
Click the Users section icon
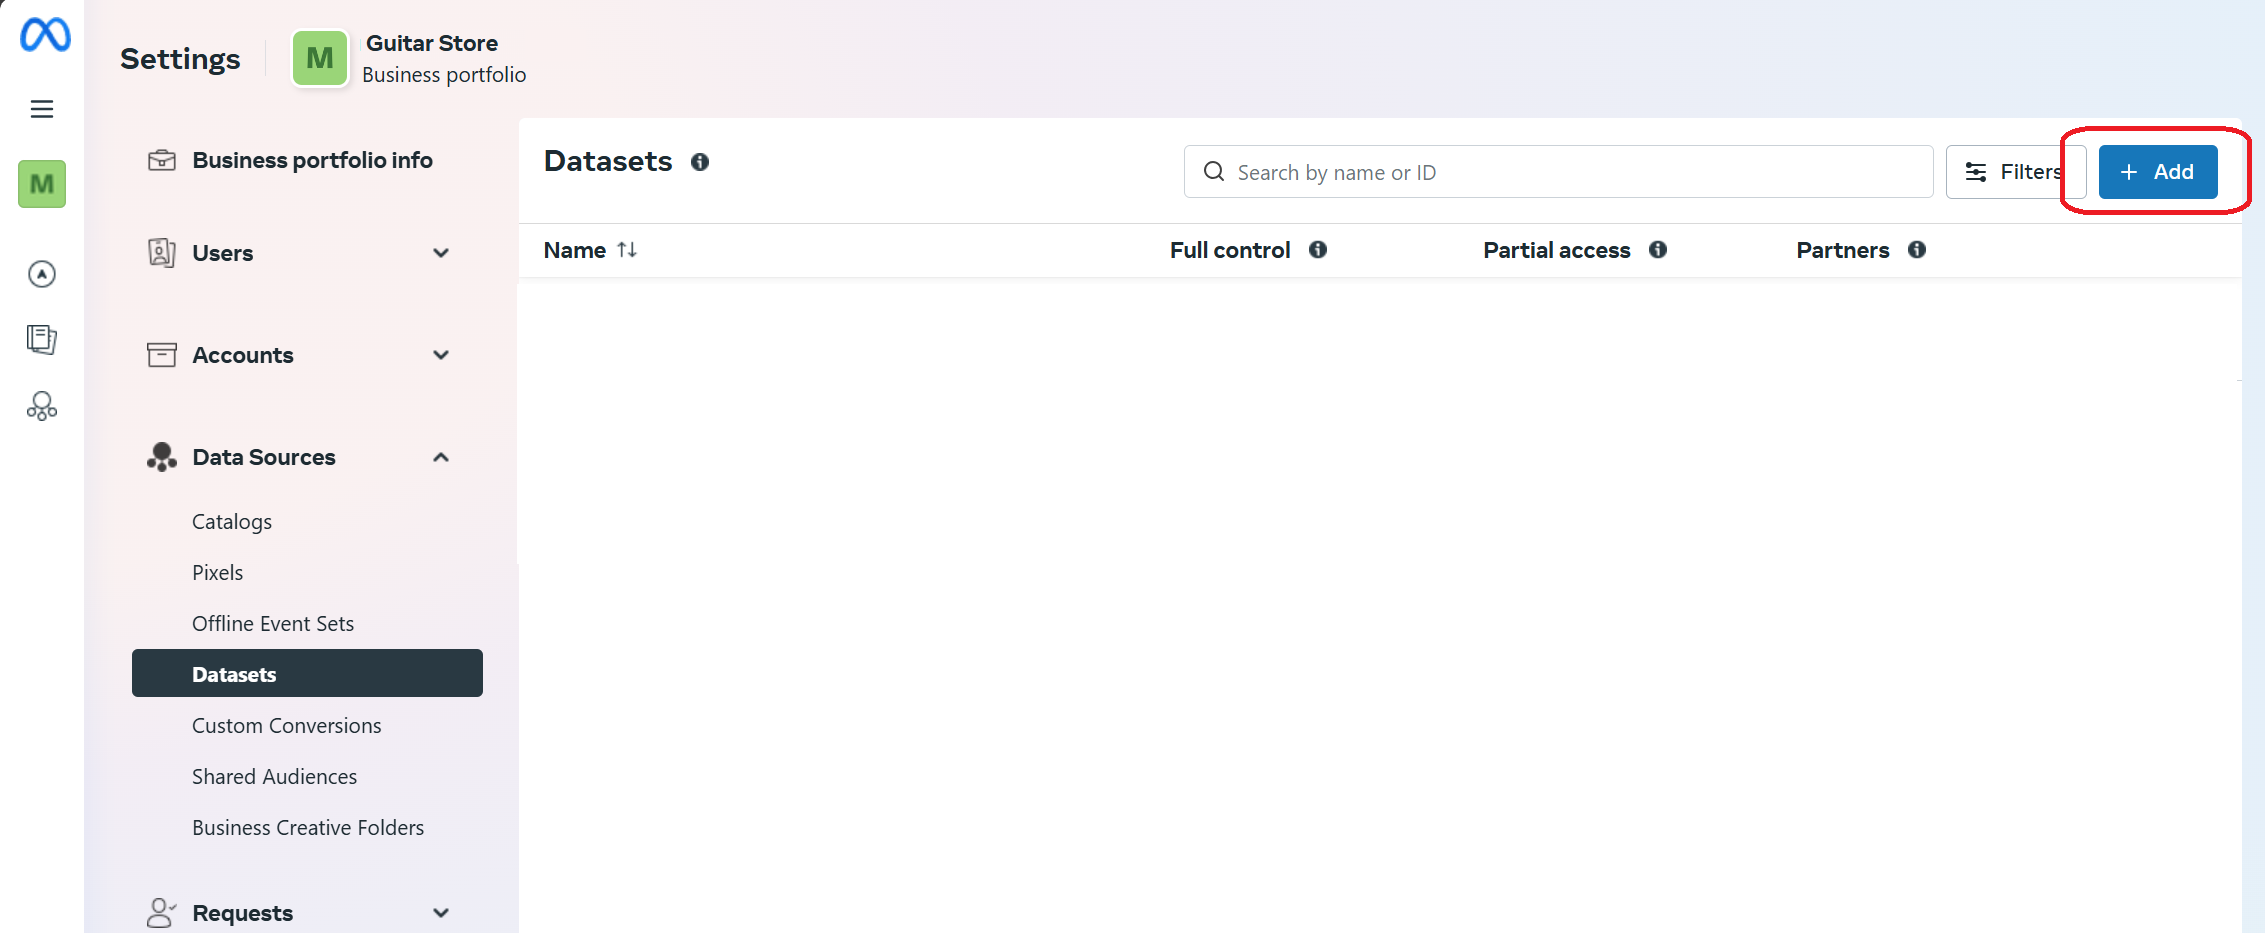[162, 253]
